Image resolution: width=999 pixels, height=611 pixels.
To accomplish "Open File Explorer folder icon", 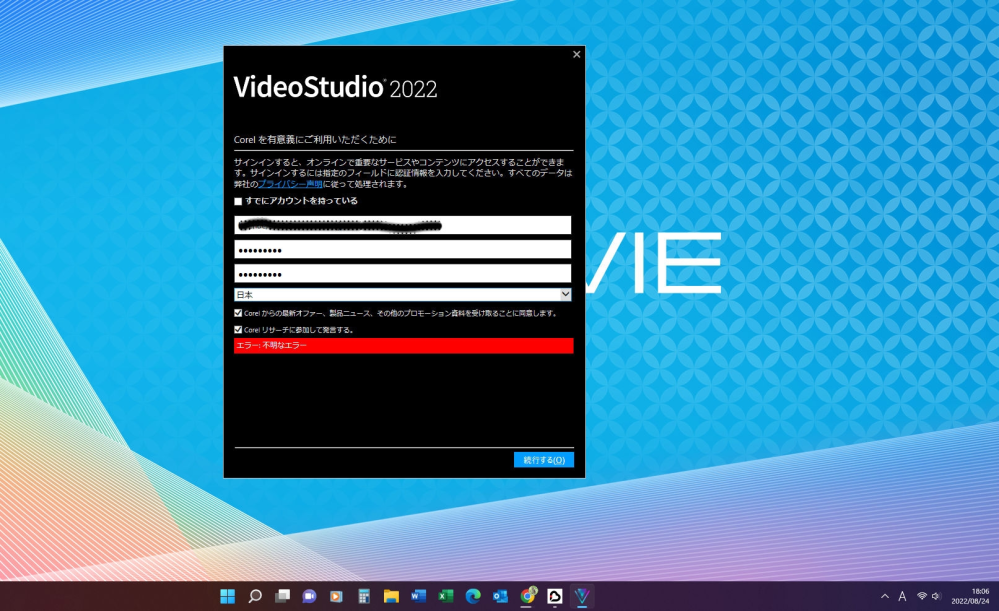I will [x=391, y=596].
